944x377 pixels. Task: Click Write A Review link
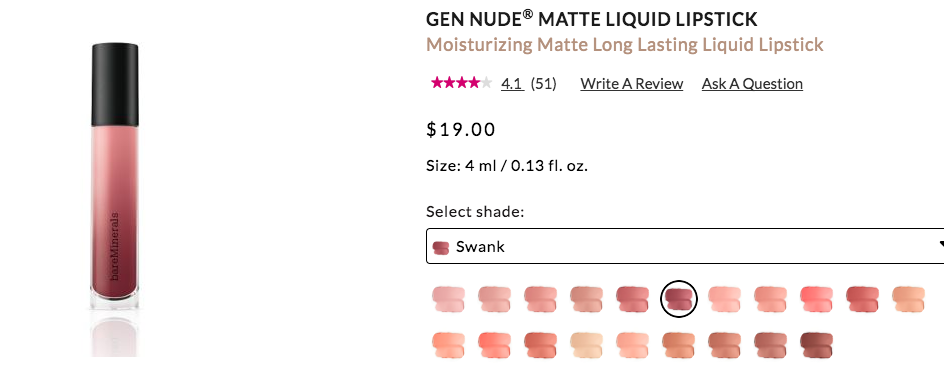[x=632, y=84]
